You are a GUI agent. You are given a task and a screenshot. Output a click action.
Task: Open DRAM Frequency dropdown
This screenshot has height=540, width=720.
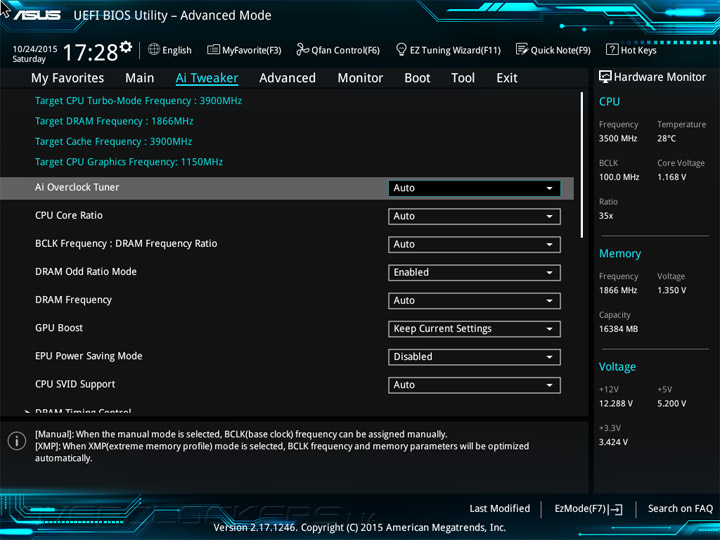click(474, 301)
